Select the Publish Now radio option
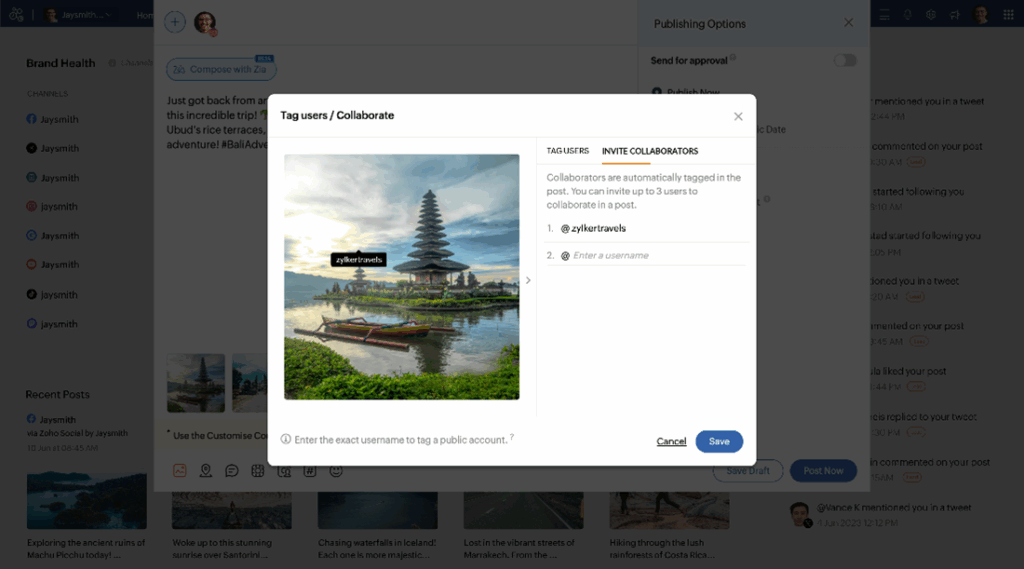 pyautogui.click(x=658, y=92)
